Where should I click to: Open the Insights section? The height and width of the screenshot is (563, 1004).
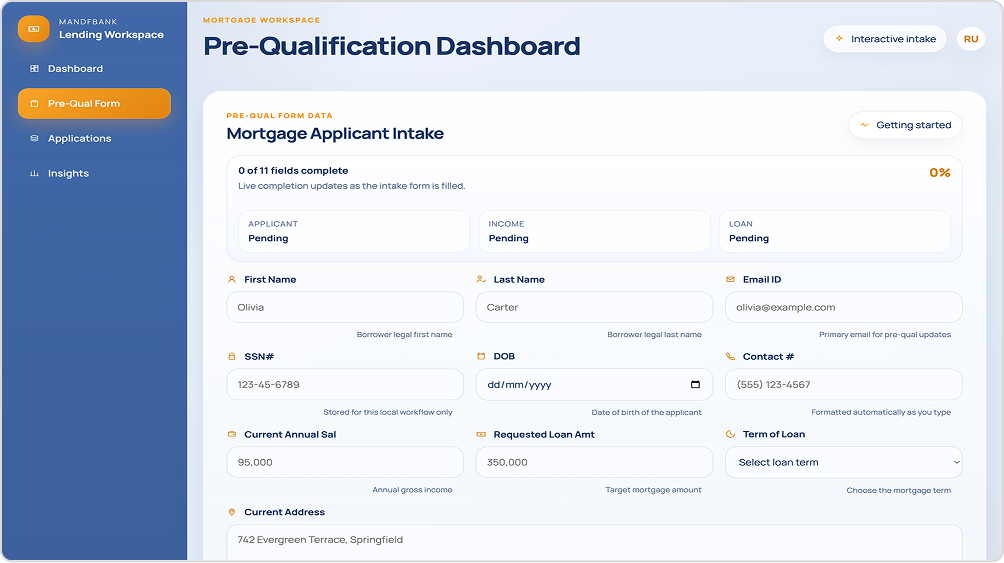[x=94, y=174]
